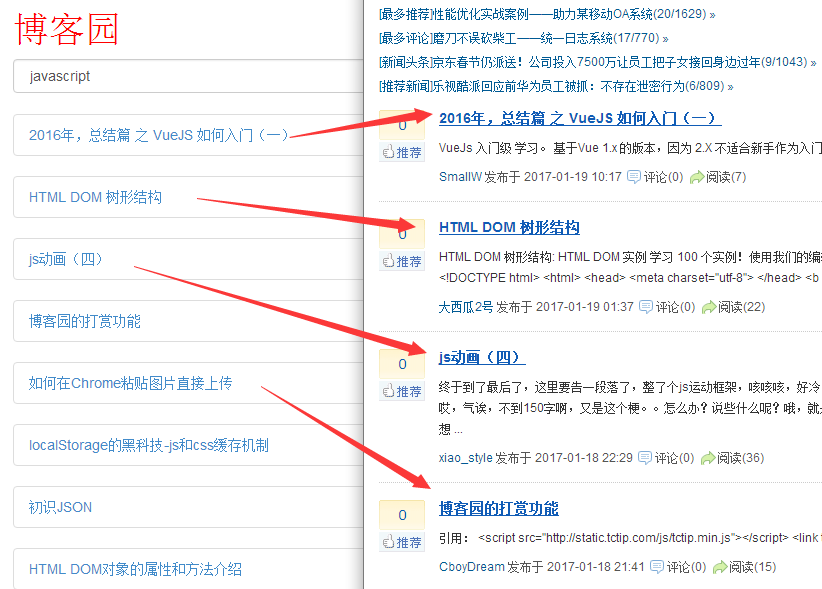Viewport: 822px width, 589px height.
Task: Click vote count box of js动画 post
Action: [x=402, y=364]
